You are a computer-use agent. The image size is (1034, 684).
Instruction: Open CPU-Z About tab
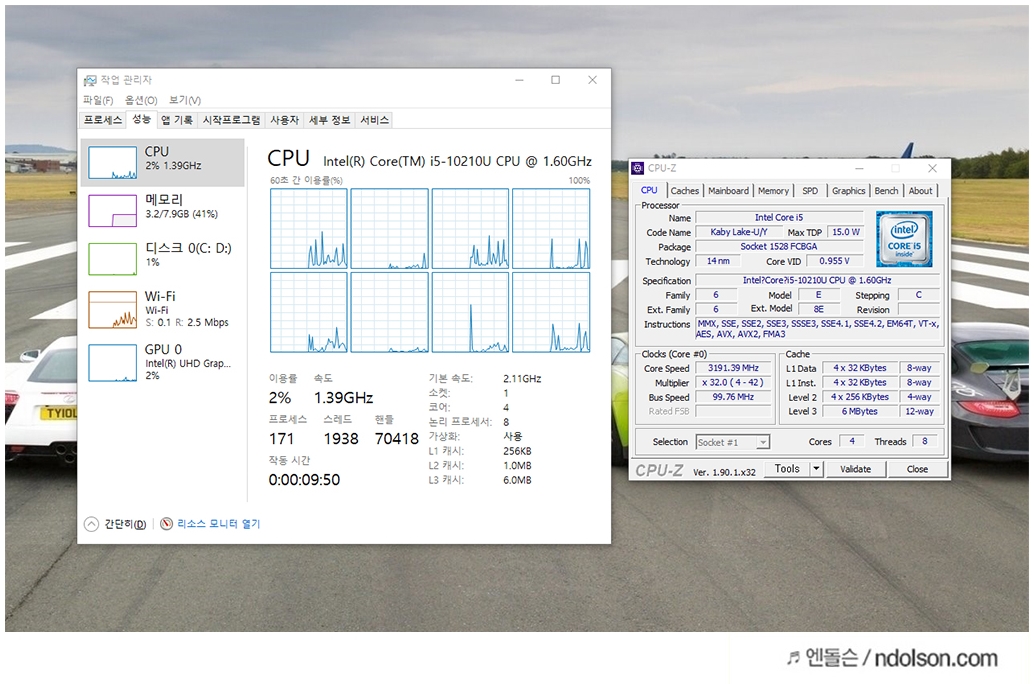(x=921, y=191)
